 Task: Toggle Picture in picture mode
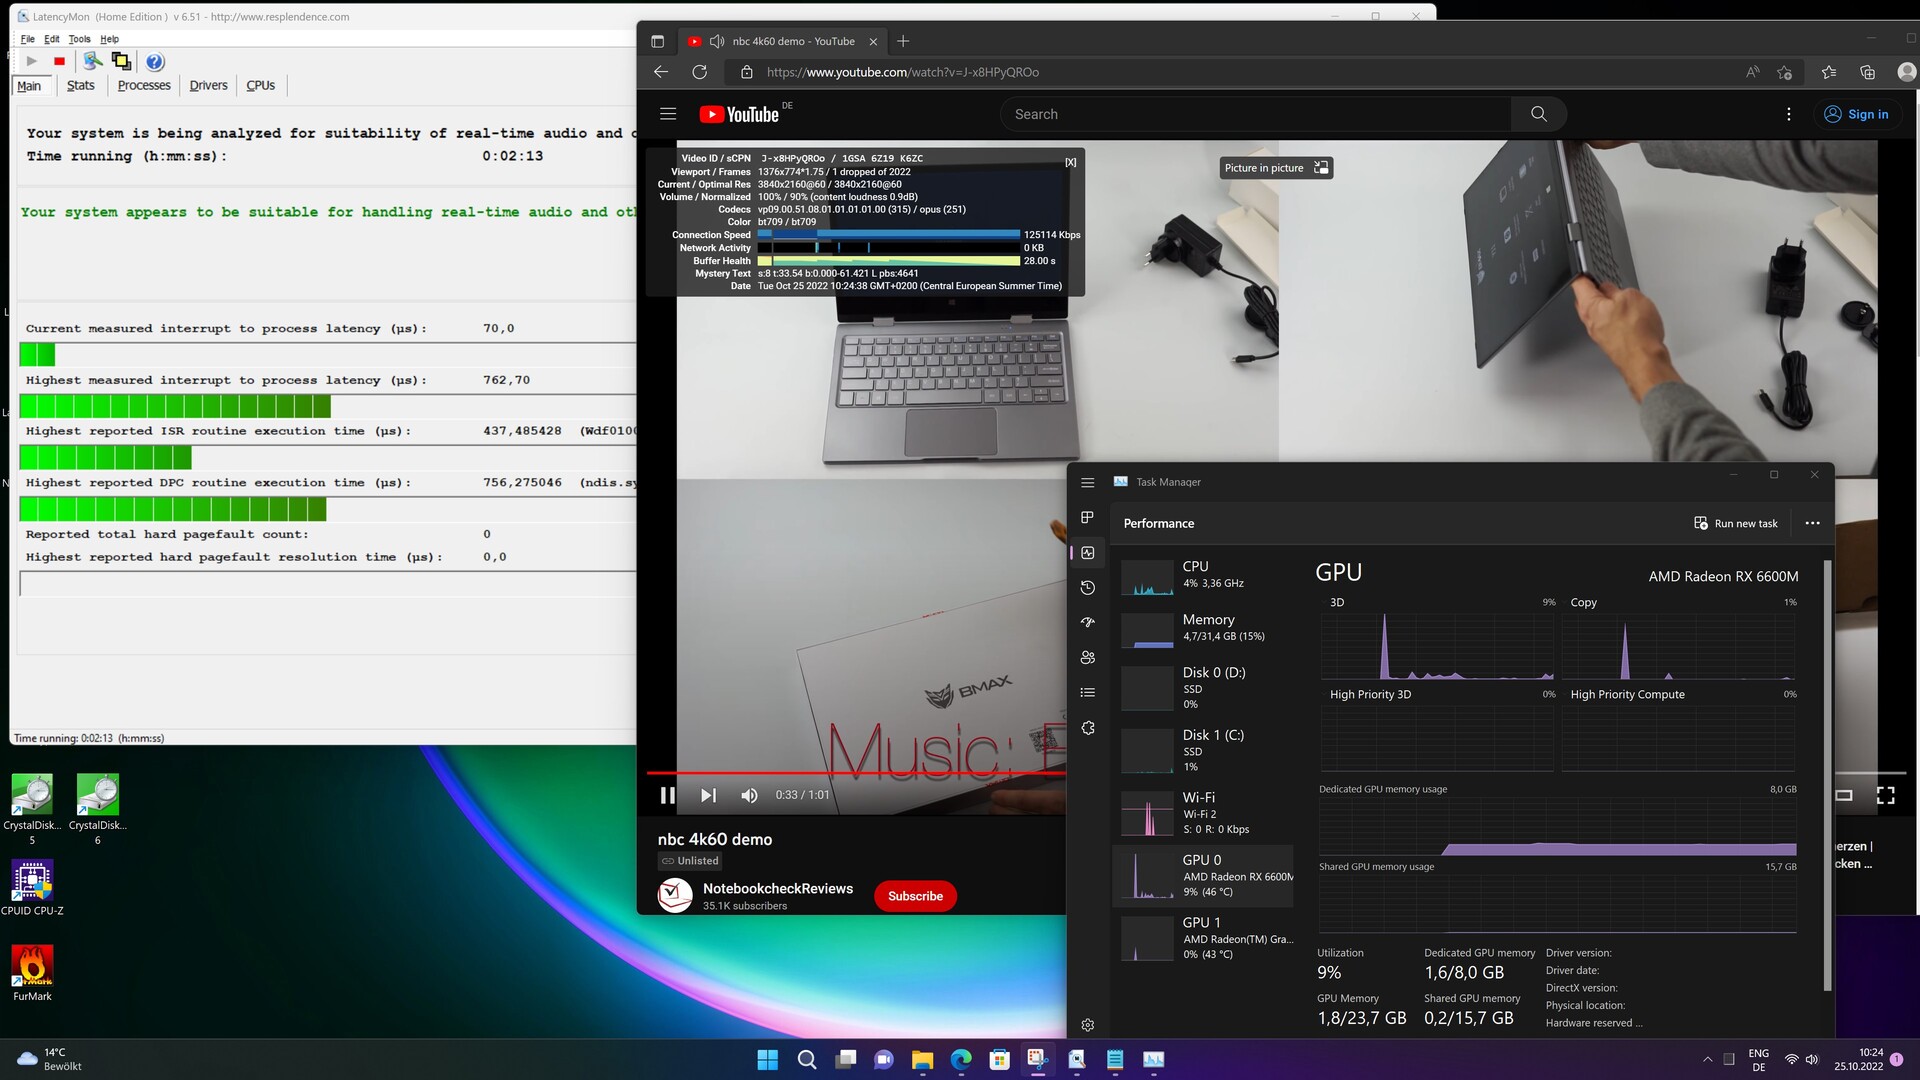(1275, 168)
